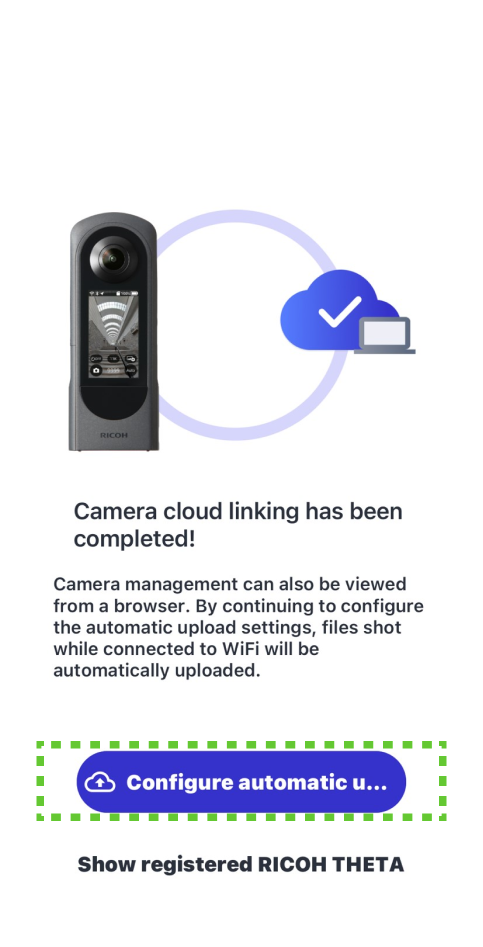Click the Wi-Fi status icon on camera display
Screen dimensions: 483x947
(92, 294)
